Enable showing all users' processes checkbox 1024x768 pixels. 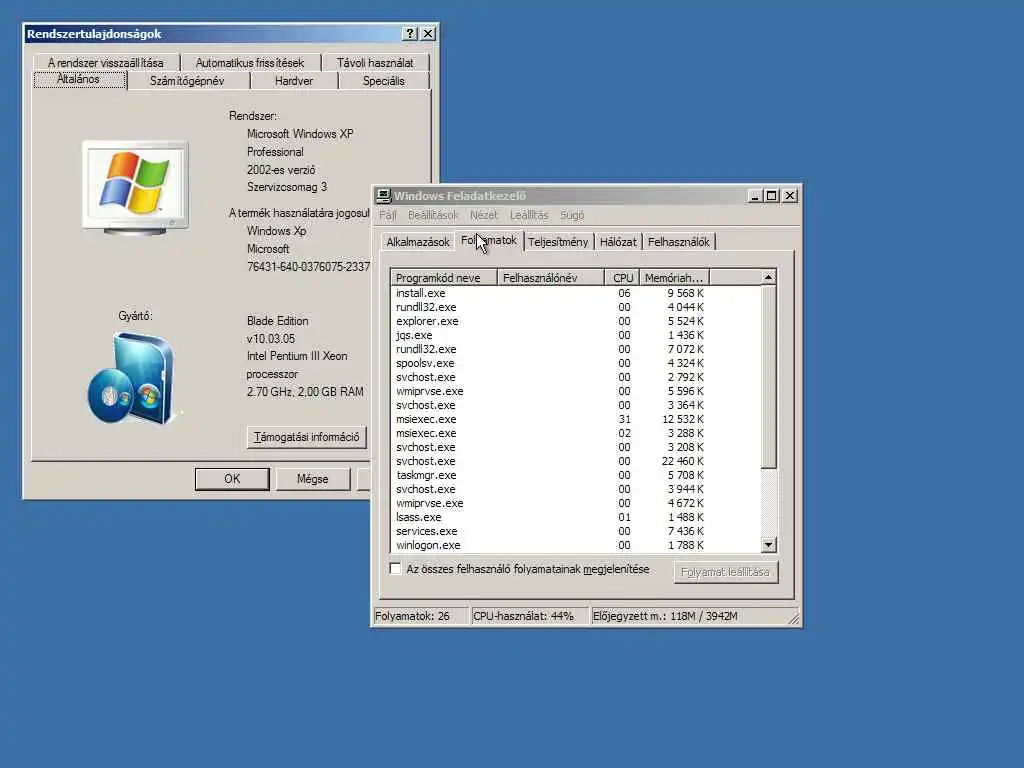tap(395, 569)
